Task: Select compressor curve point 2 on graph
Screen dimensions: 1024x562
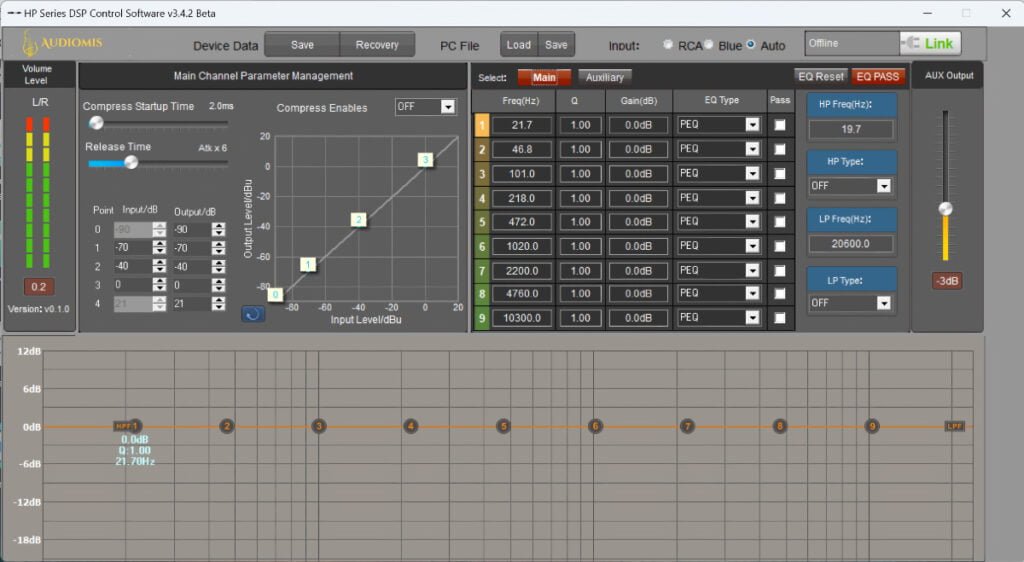Action: pos(359,219)
